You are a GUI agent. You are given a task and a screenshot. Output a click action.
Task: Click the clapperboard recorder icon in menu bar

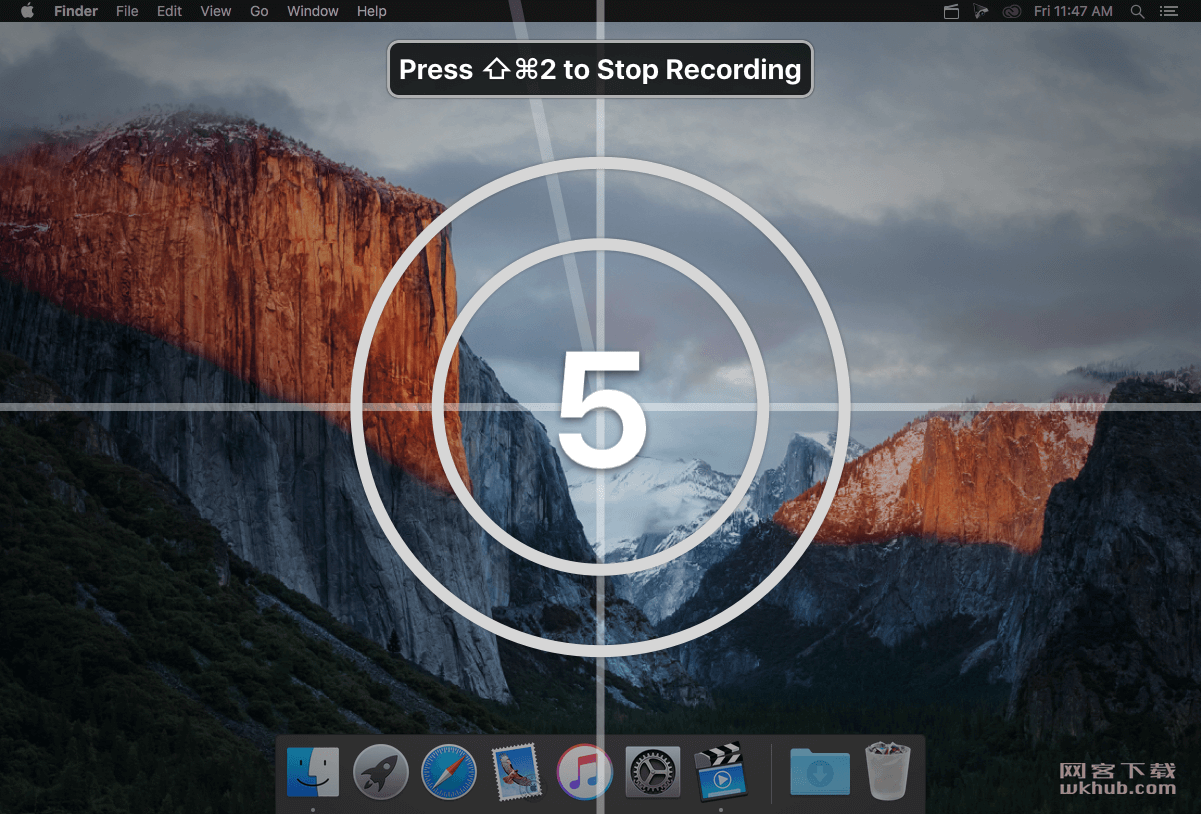point(951,11)
